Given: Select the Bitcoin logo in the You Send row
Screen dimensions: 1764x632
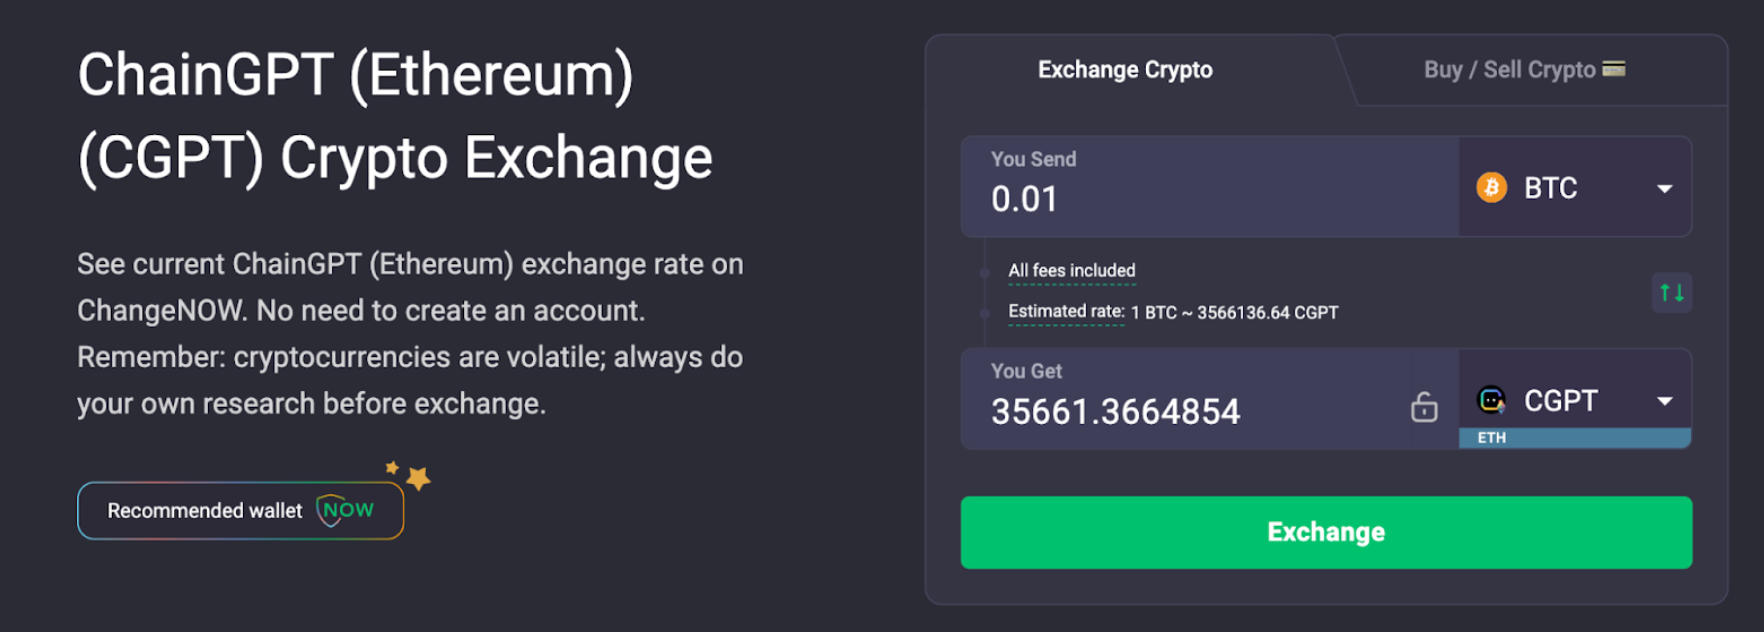Looking at the screenshot, I should [1490, 187].
